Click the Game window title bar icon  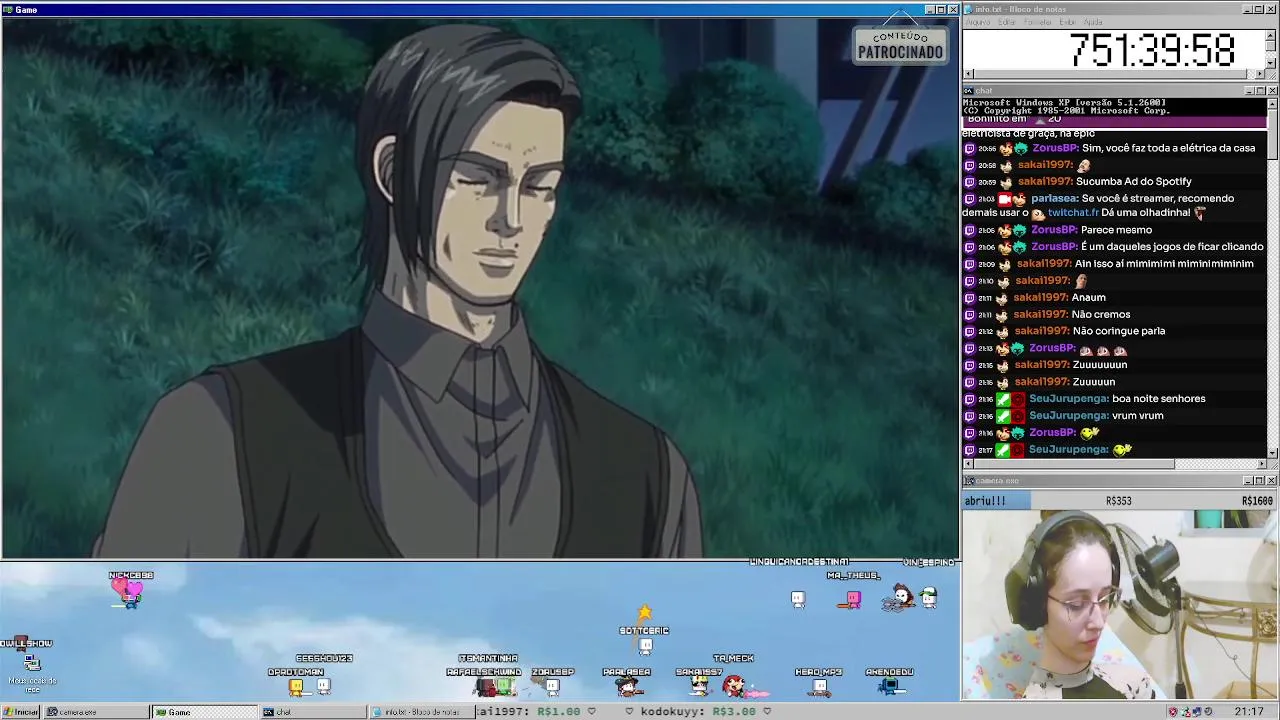click(x=7, y=9)
